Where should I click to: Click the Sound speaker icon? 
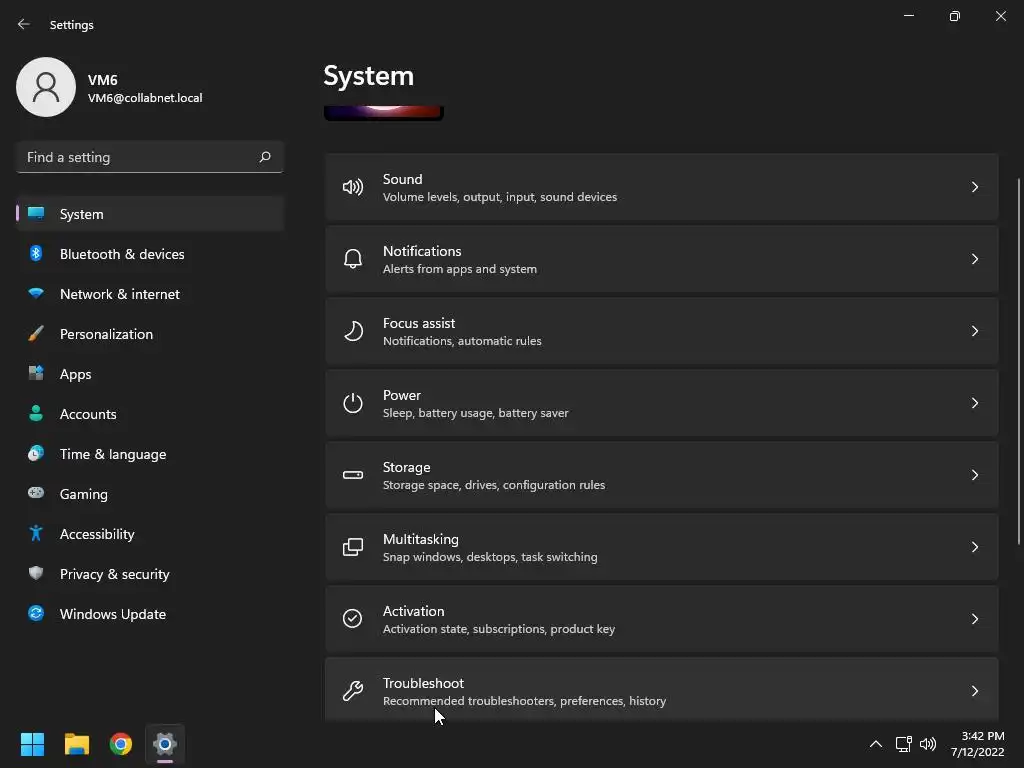[353, 187]
